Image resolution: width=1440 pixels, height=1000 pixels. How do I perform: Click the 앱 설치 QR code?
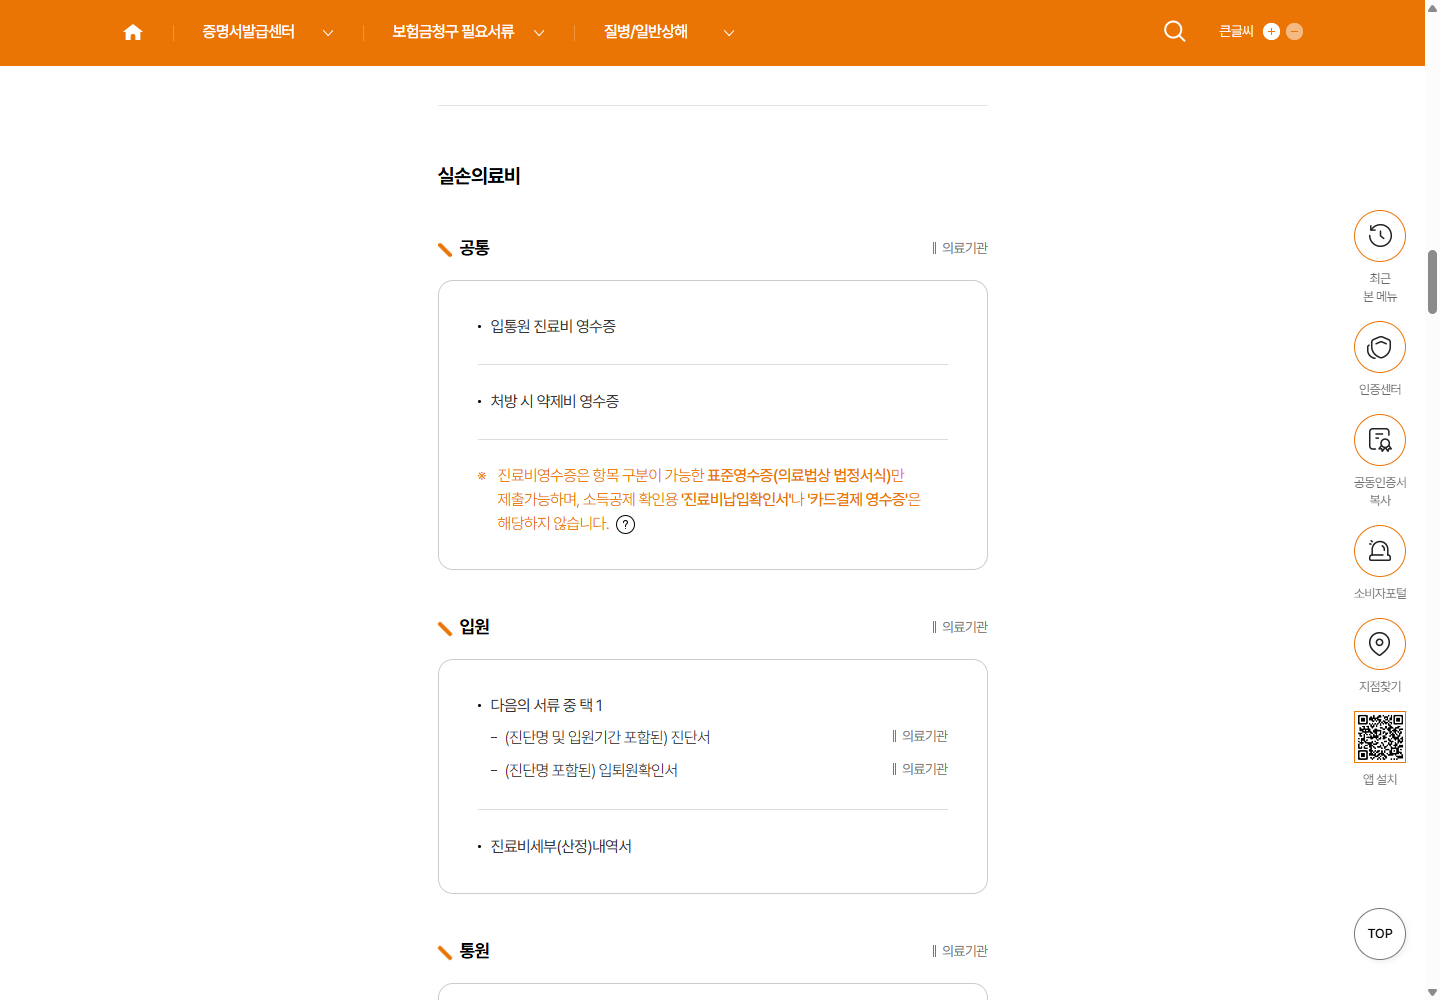1380,737
